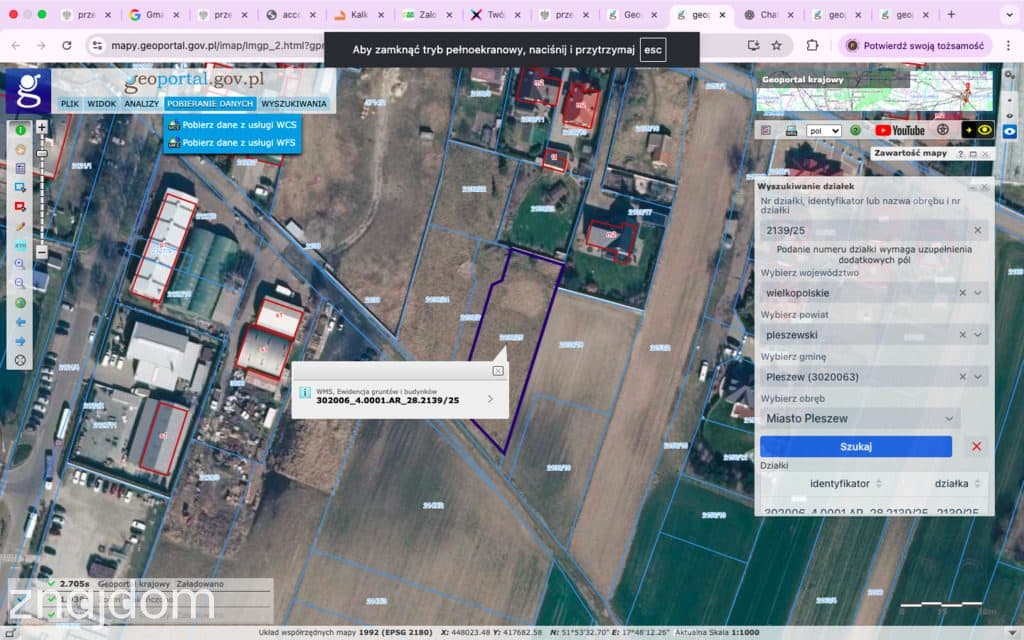Click the geoportal logo icon

click(x=28, y=91)
